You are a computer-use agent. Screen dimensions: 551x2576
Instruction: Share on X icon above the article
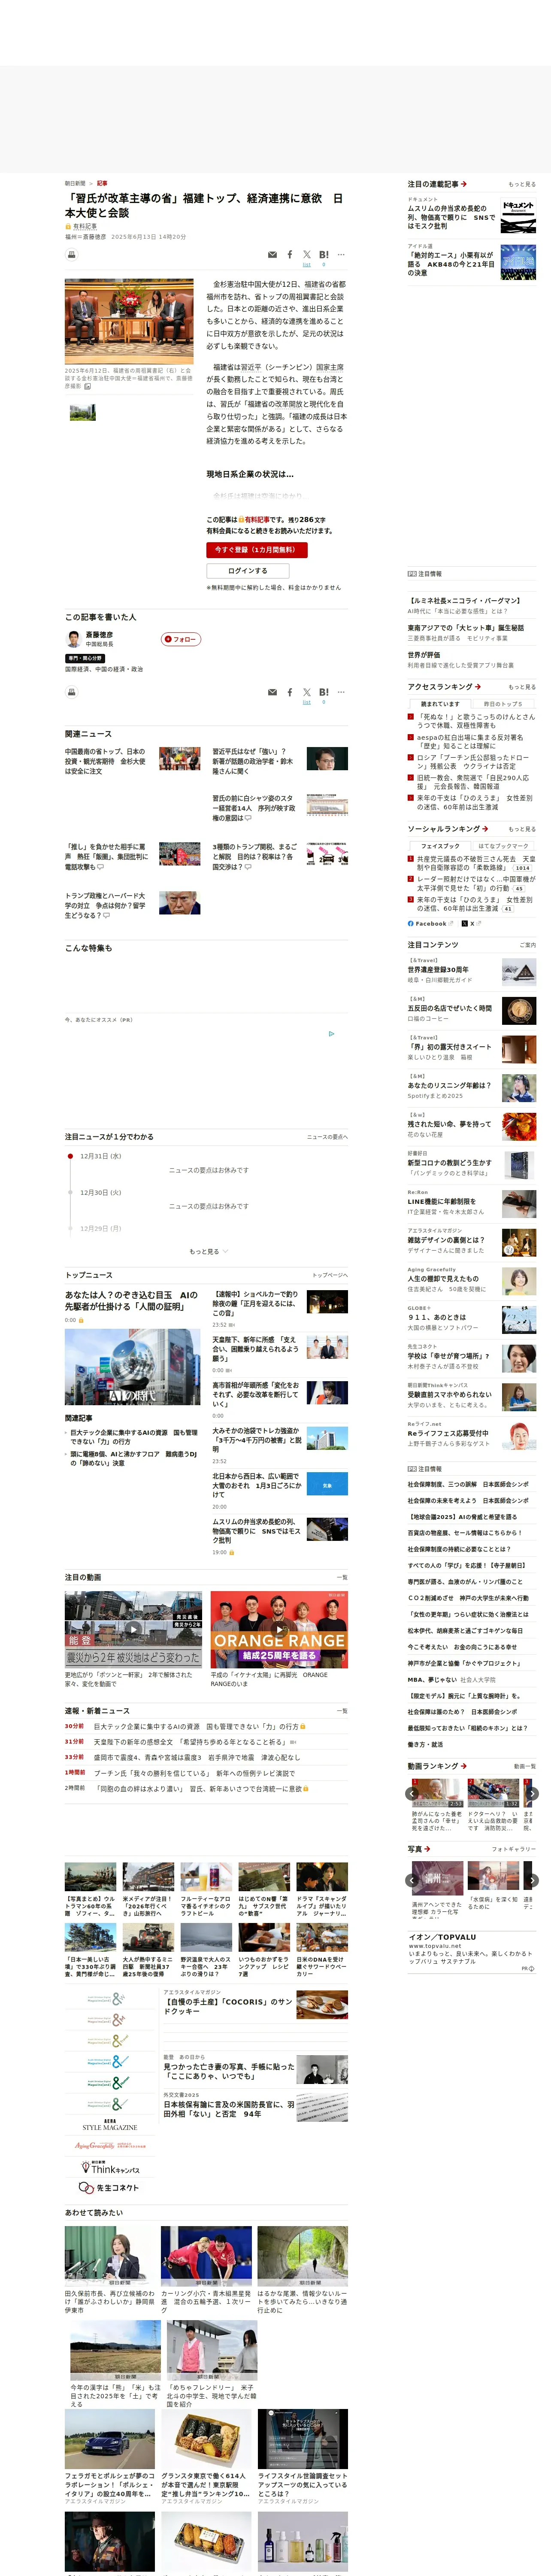[307, 255]
